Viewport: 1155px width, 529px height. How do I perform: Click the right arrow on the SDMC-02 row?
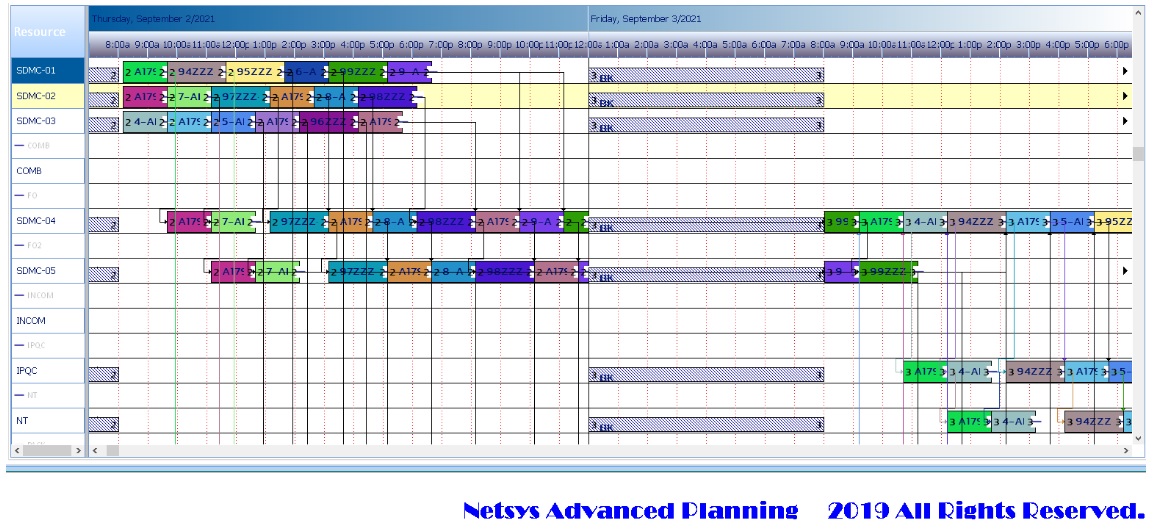tap(1125, 96)
